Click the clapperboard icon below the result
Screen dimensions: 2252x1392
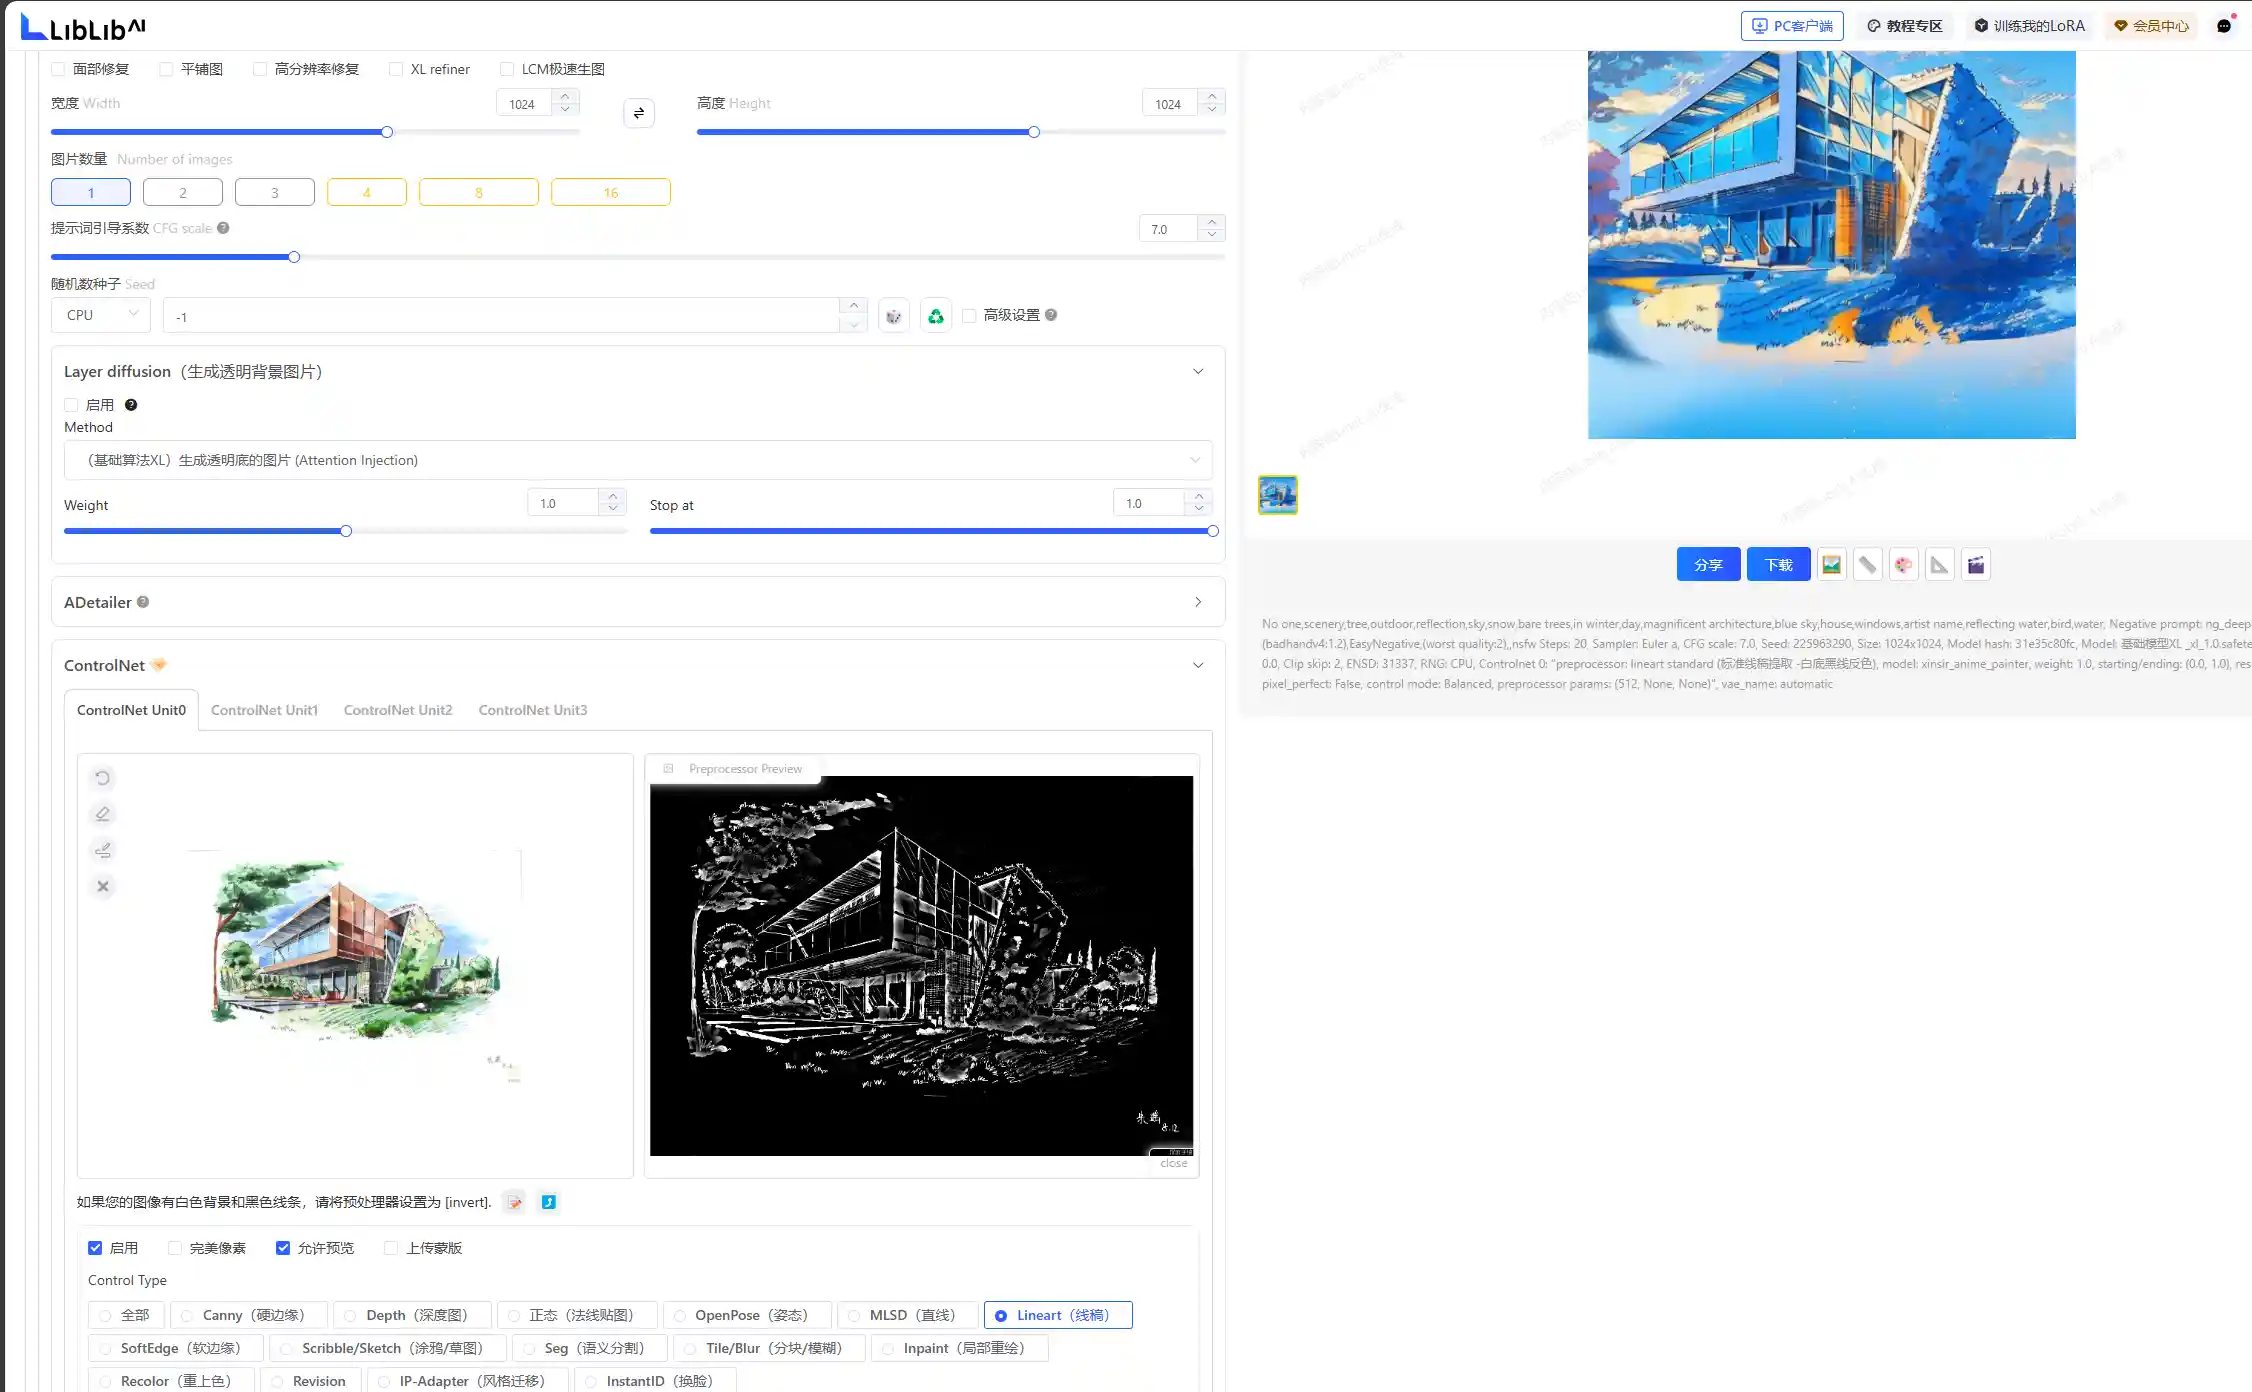pos(1975,565)
